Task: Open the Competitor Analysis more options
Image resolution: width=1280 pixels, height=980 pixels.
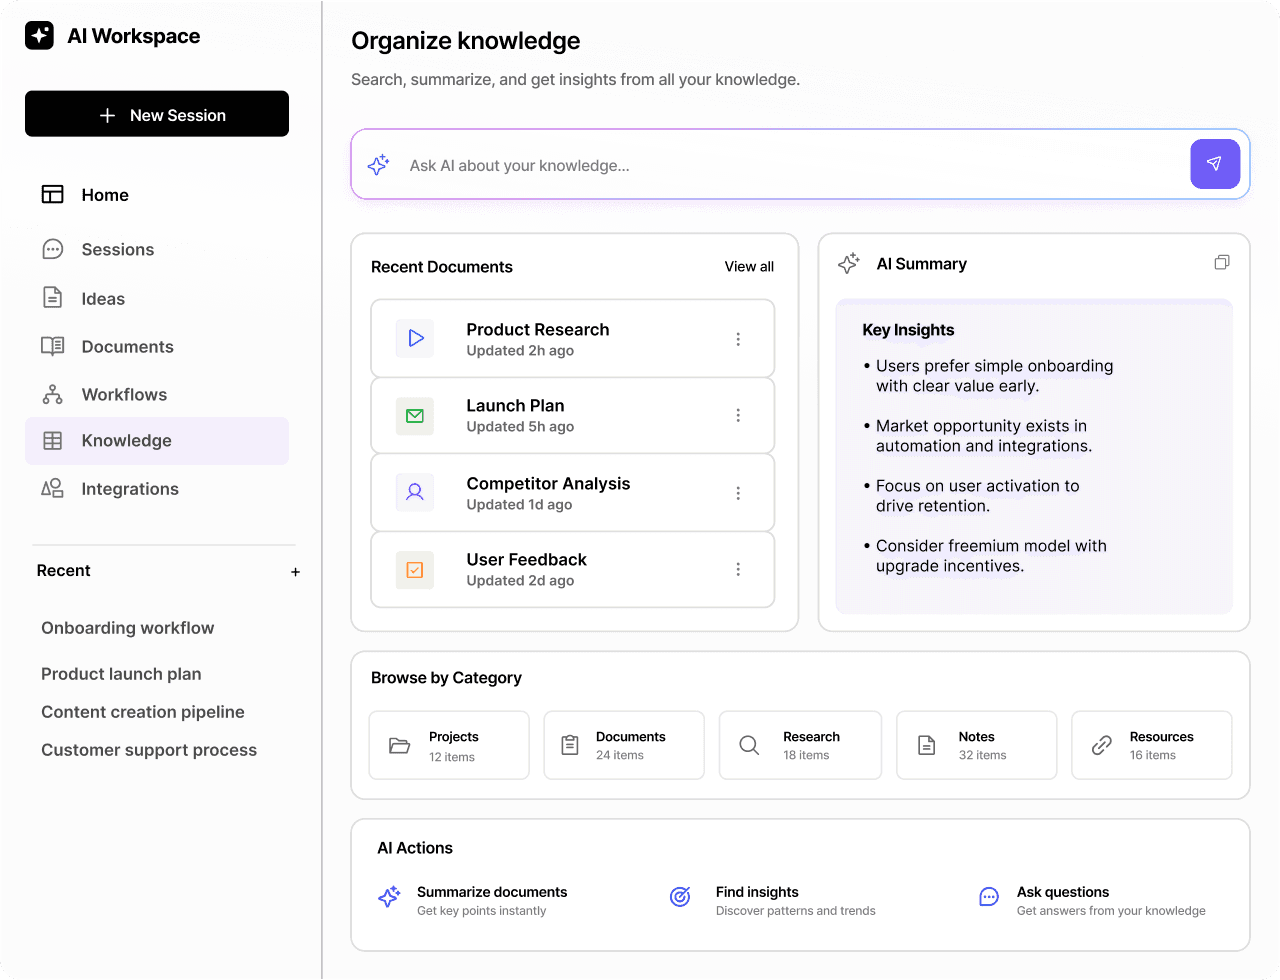Action: pyautogui.click(x=738, y=493)
